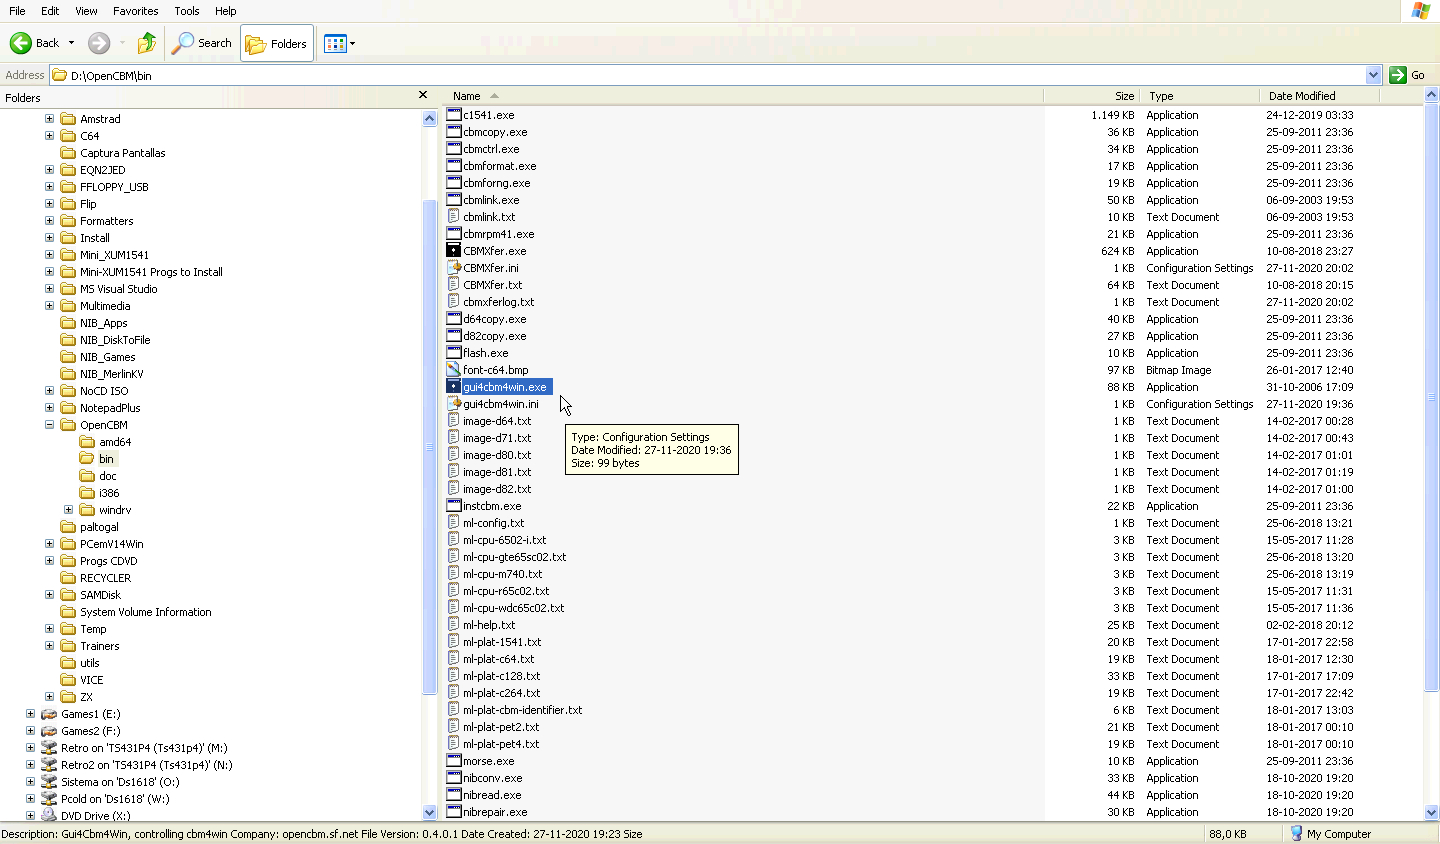The width and height of the screenshot is (1440, 844).
Task: Select the bin folder in tree
Action: click(97, 459)
